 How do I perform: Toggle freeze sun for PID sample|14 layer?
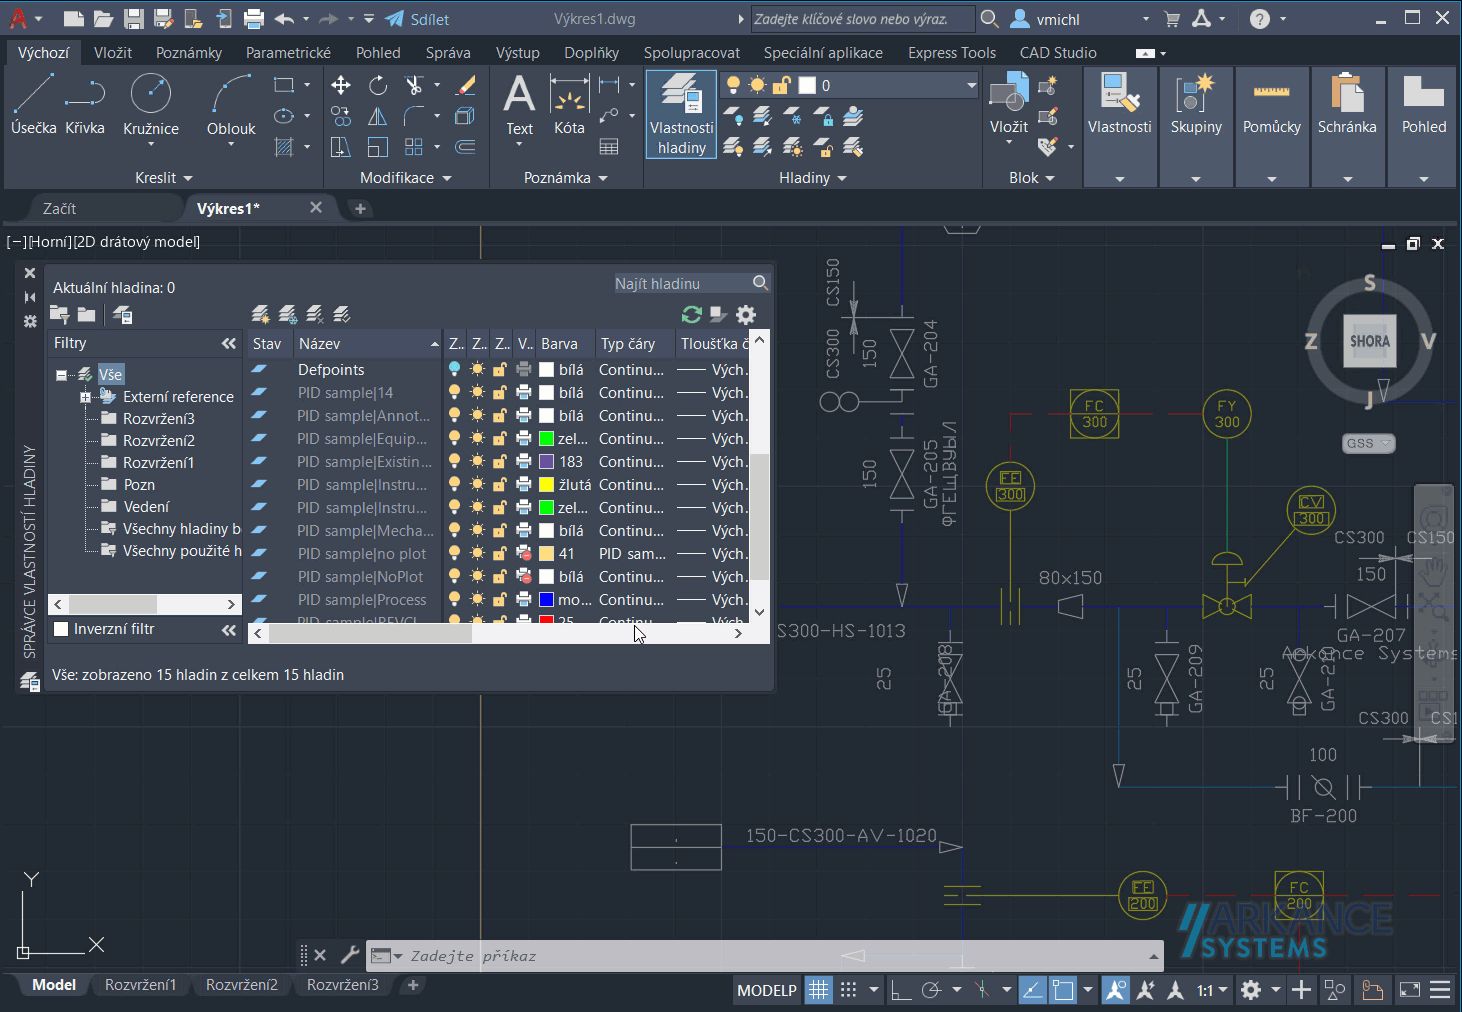coord(477,392)
